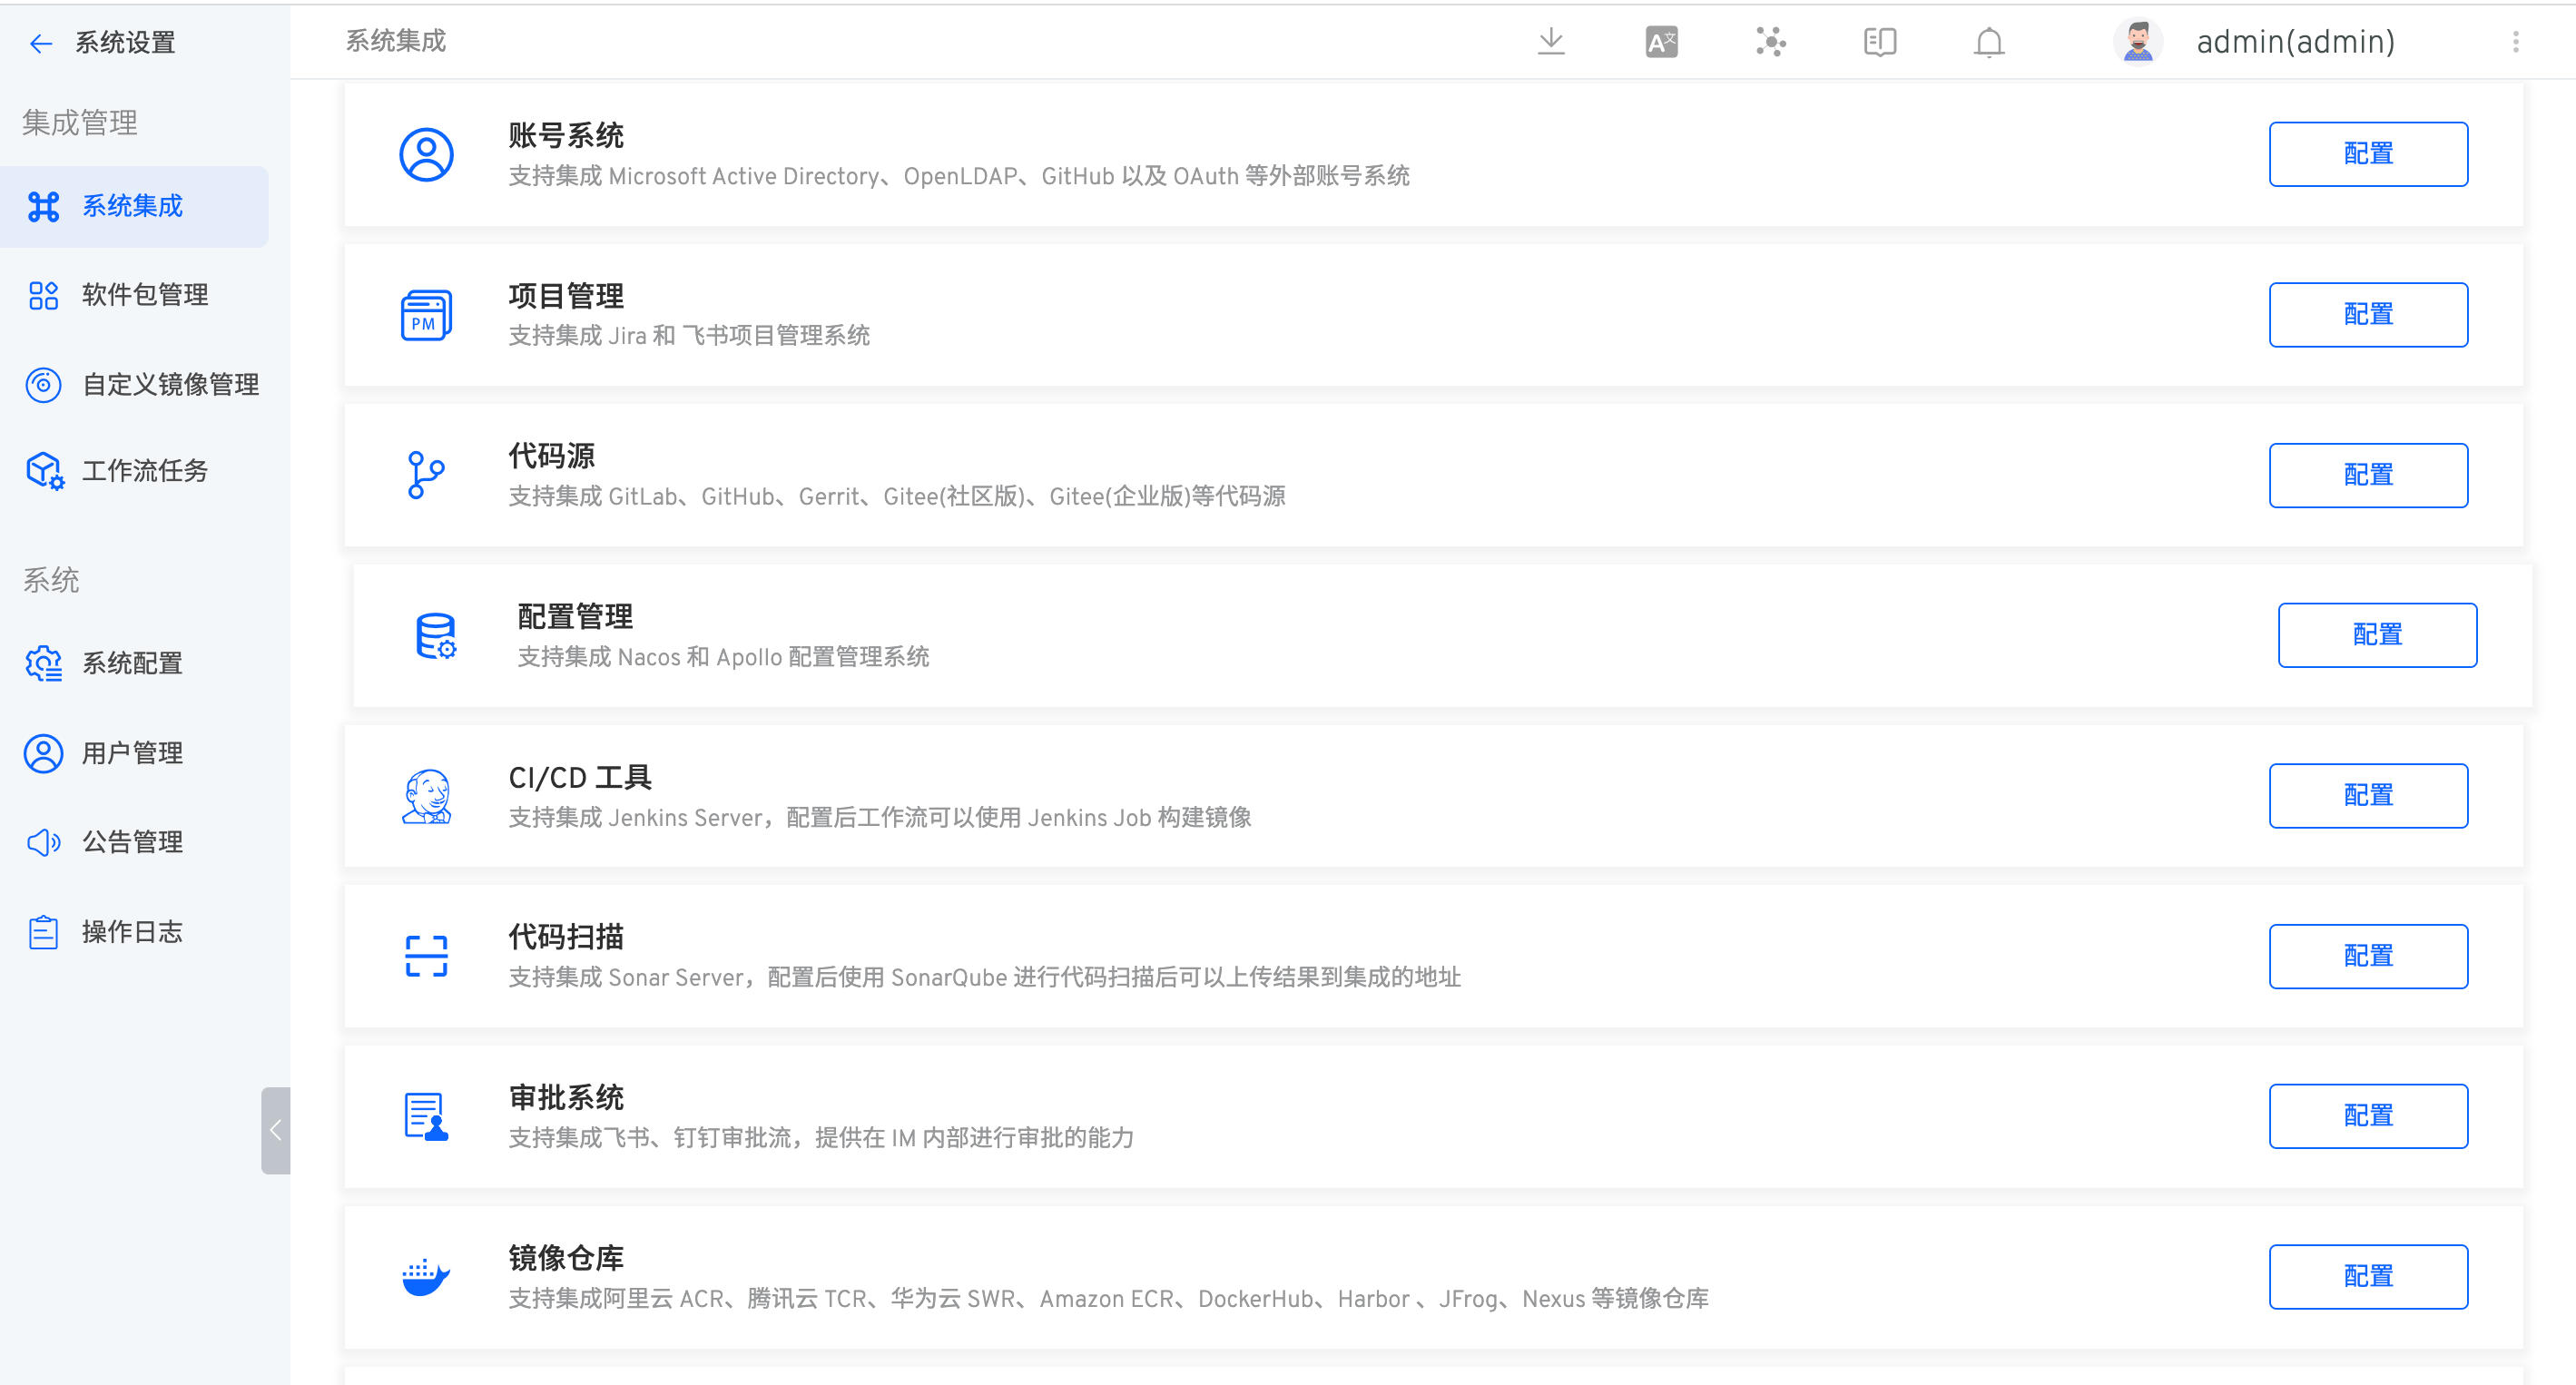2576x1385 pixels.
Task: Click the 项目管理 PM icon
Action: [427, 315]
